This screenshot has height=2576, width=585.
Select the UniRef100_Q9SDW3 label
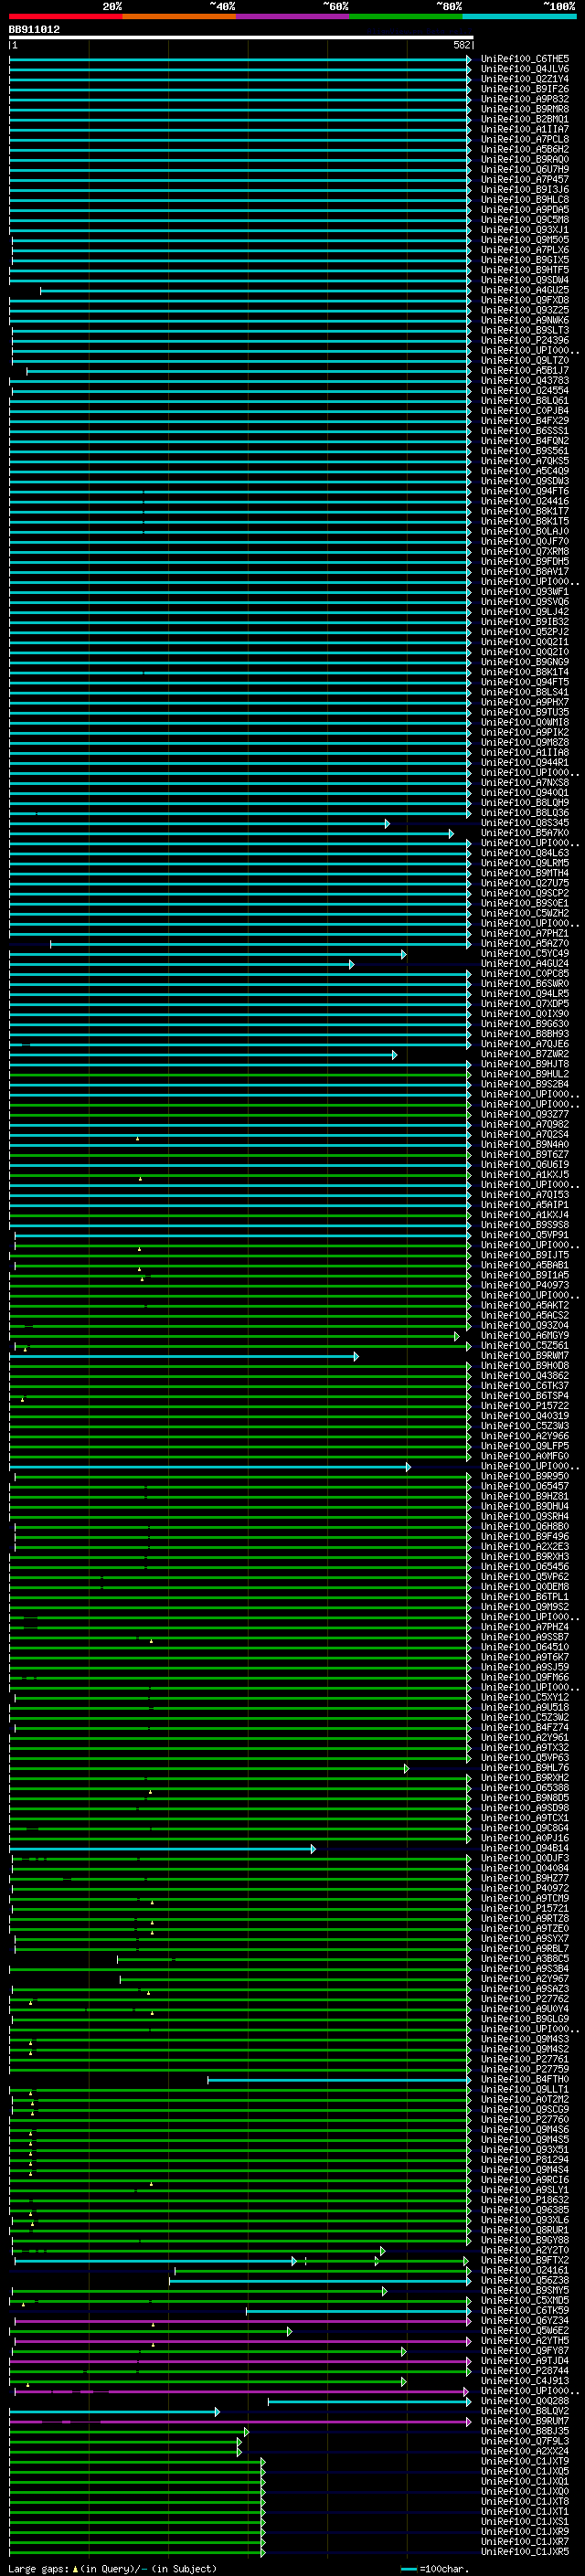click(524, 481)
